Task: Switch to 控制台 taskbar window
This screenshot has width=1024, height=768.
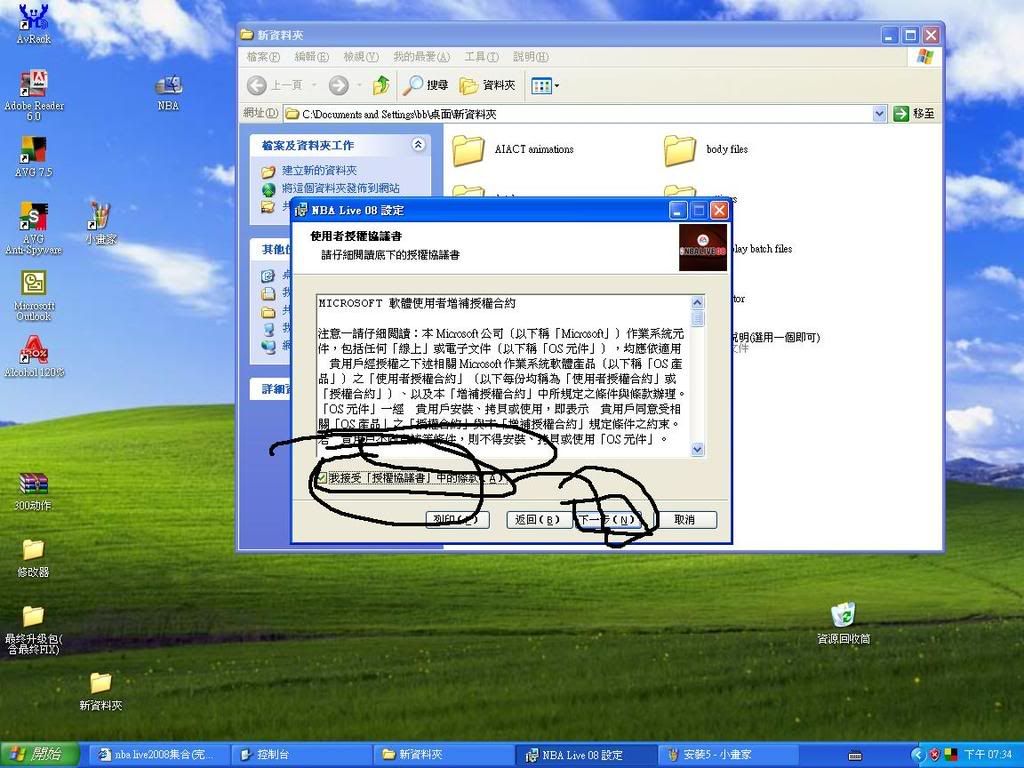Action: coord(300,755)
